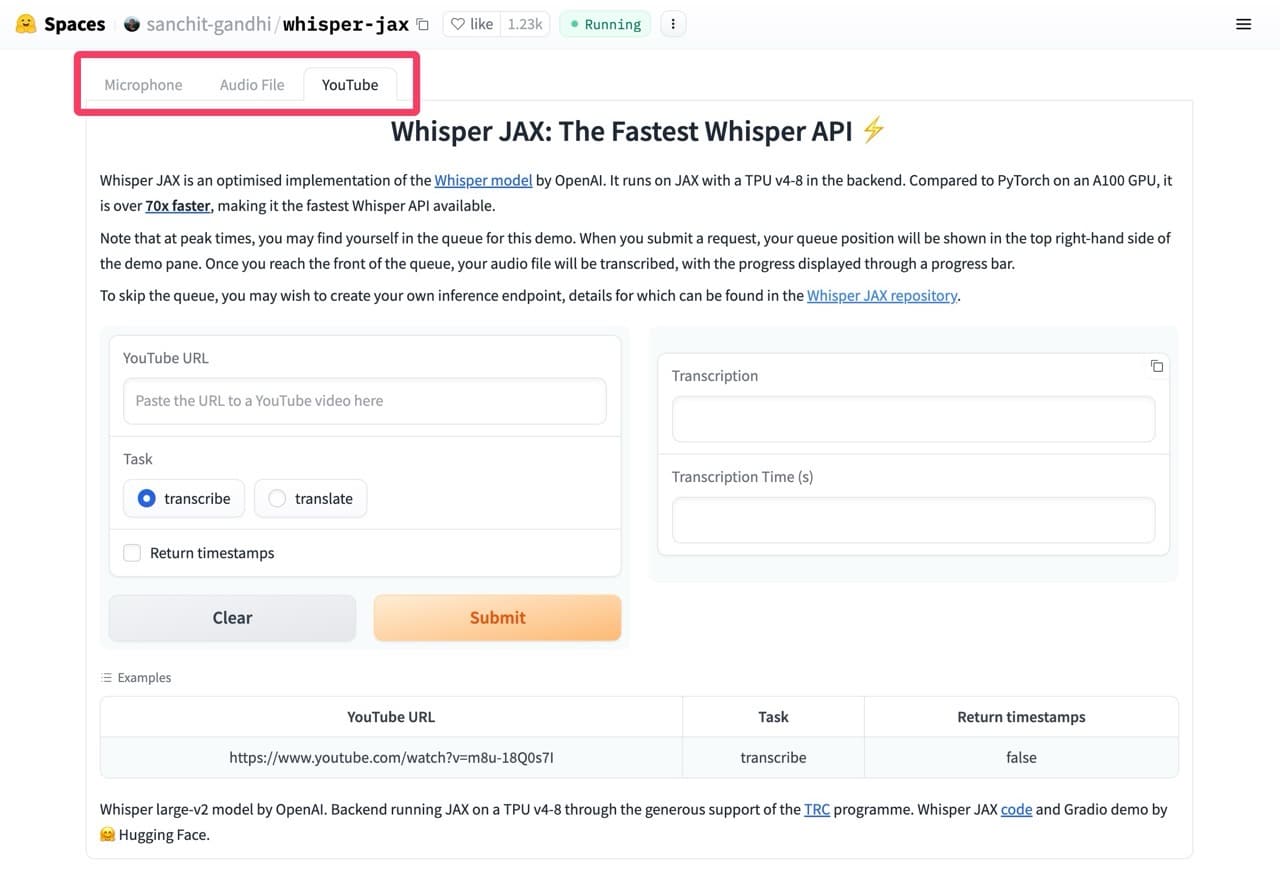Click the heart like button
The image size is (1280, 894).
(x=472, y=24)
